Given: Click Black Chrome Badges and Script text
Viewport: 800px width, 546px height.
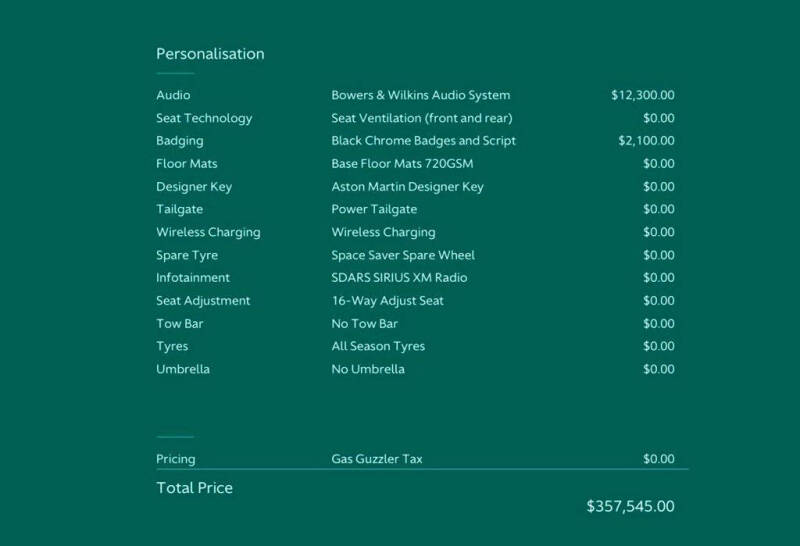Looking at the screenshot, I should 423,141.
